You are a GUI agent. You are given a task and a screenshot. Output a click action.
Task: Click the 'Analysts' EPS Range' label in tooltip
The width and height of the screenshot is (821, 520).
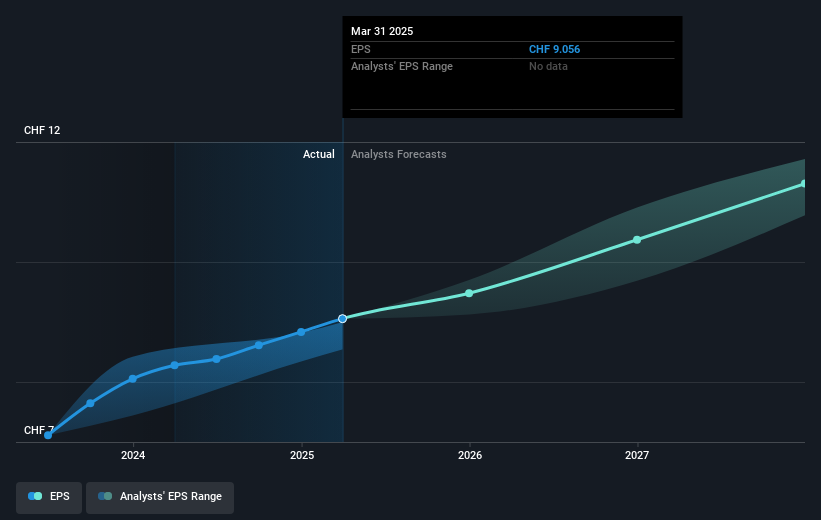pos(402,67)
